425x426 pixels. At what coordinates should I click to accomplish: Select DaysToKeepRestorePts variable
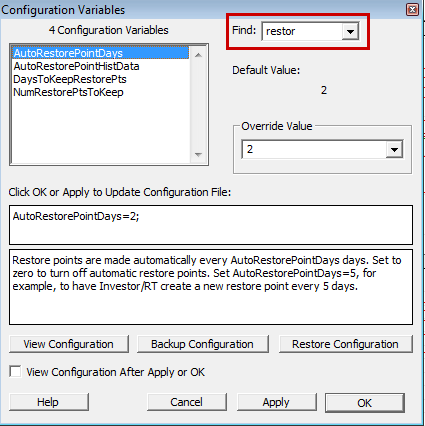coord(70,79)
